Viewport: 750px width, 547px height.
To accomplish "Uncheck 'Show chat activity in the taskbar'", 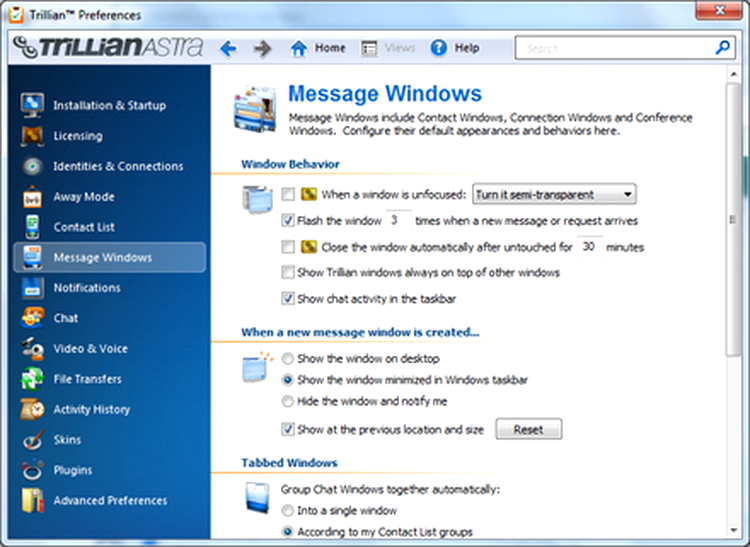I will [x=288, y=299].
